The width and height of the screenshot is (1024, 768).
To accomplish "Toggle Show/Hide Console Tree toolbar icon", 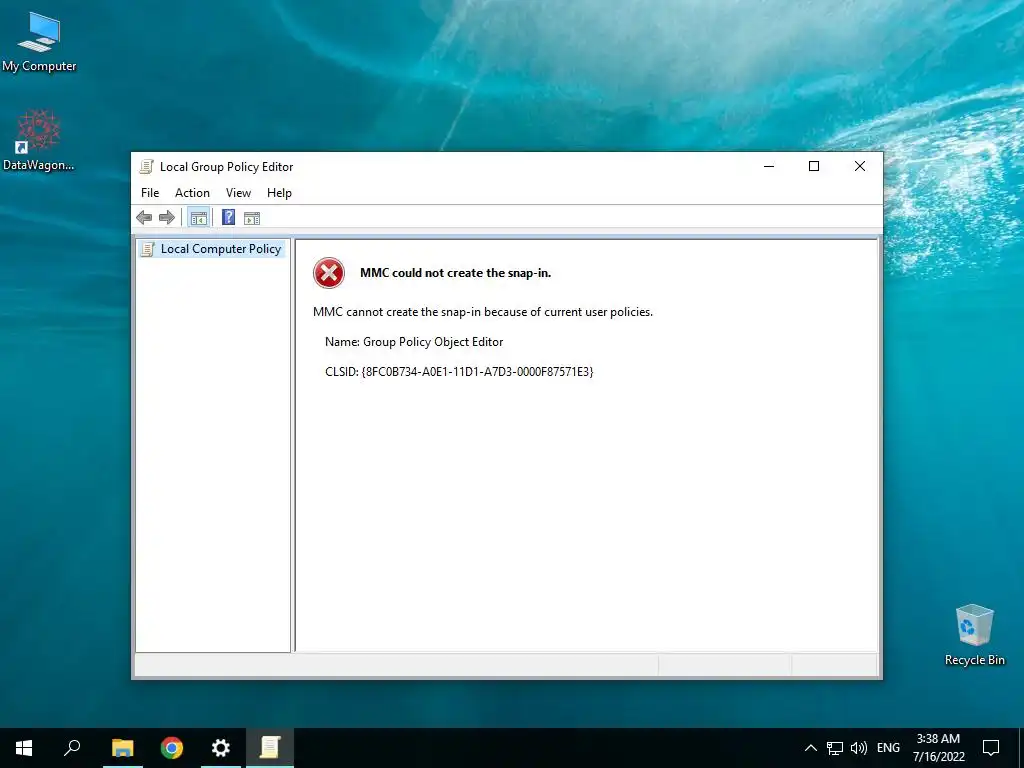I will tap(199, 217).
